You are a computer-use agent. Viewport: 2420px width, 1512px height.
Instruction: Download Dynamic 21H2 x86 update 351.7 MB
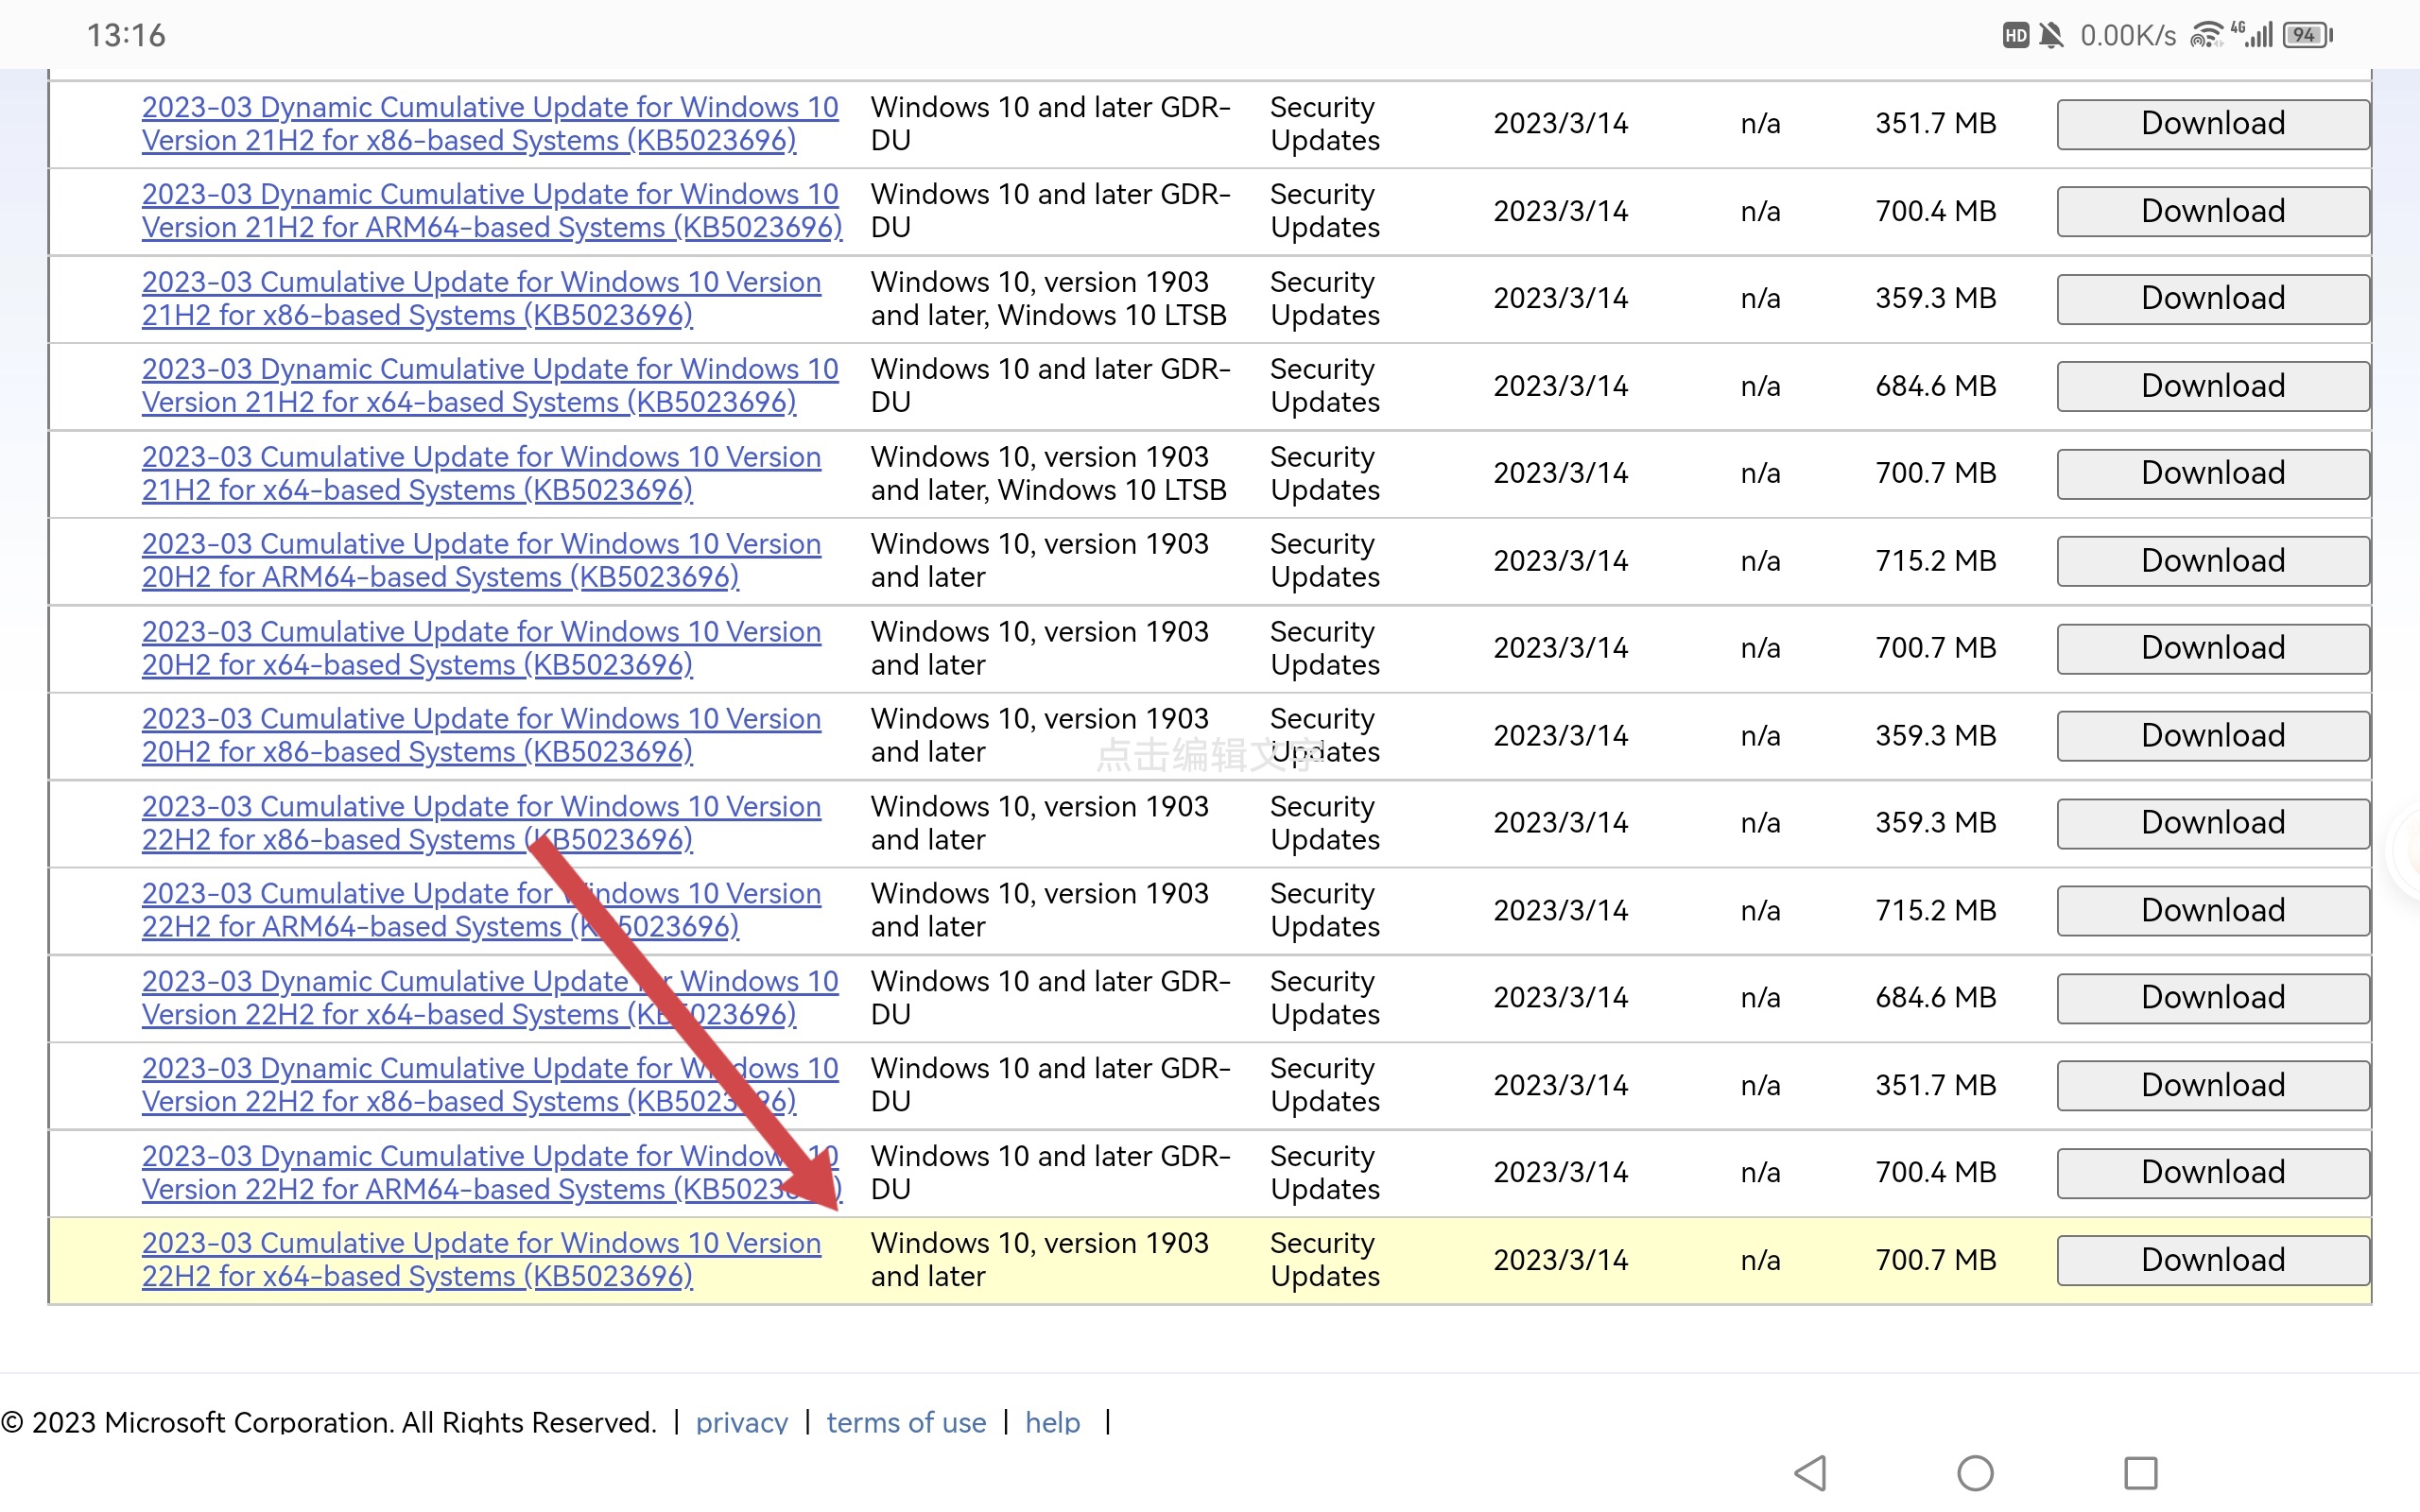click(2213, 124)
